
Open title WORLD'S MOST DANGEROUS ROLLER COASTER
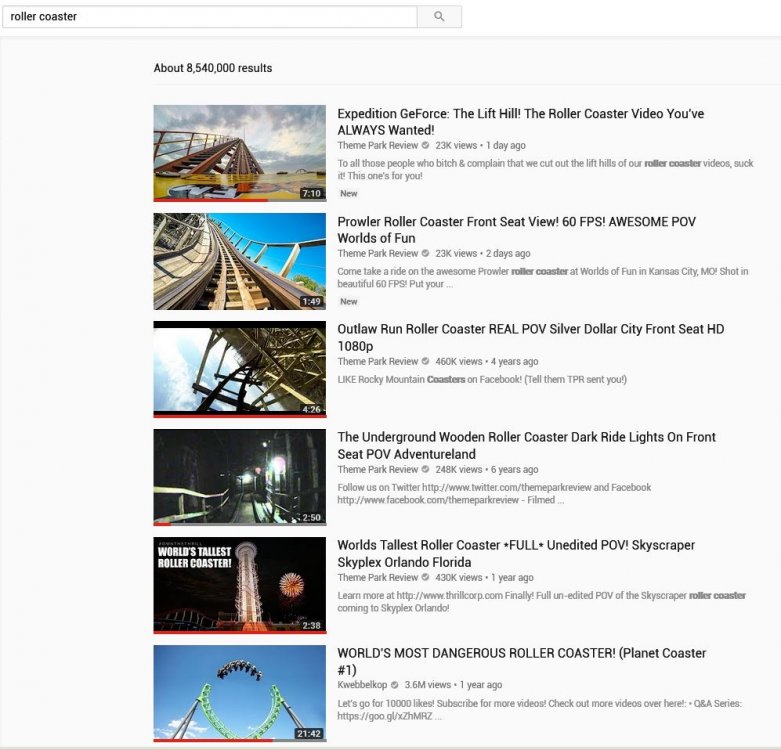pyautogui.click(x=521, y=661)
